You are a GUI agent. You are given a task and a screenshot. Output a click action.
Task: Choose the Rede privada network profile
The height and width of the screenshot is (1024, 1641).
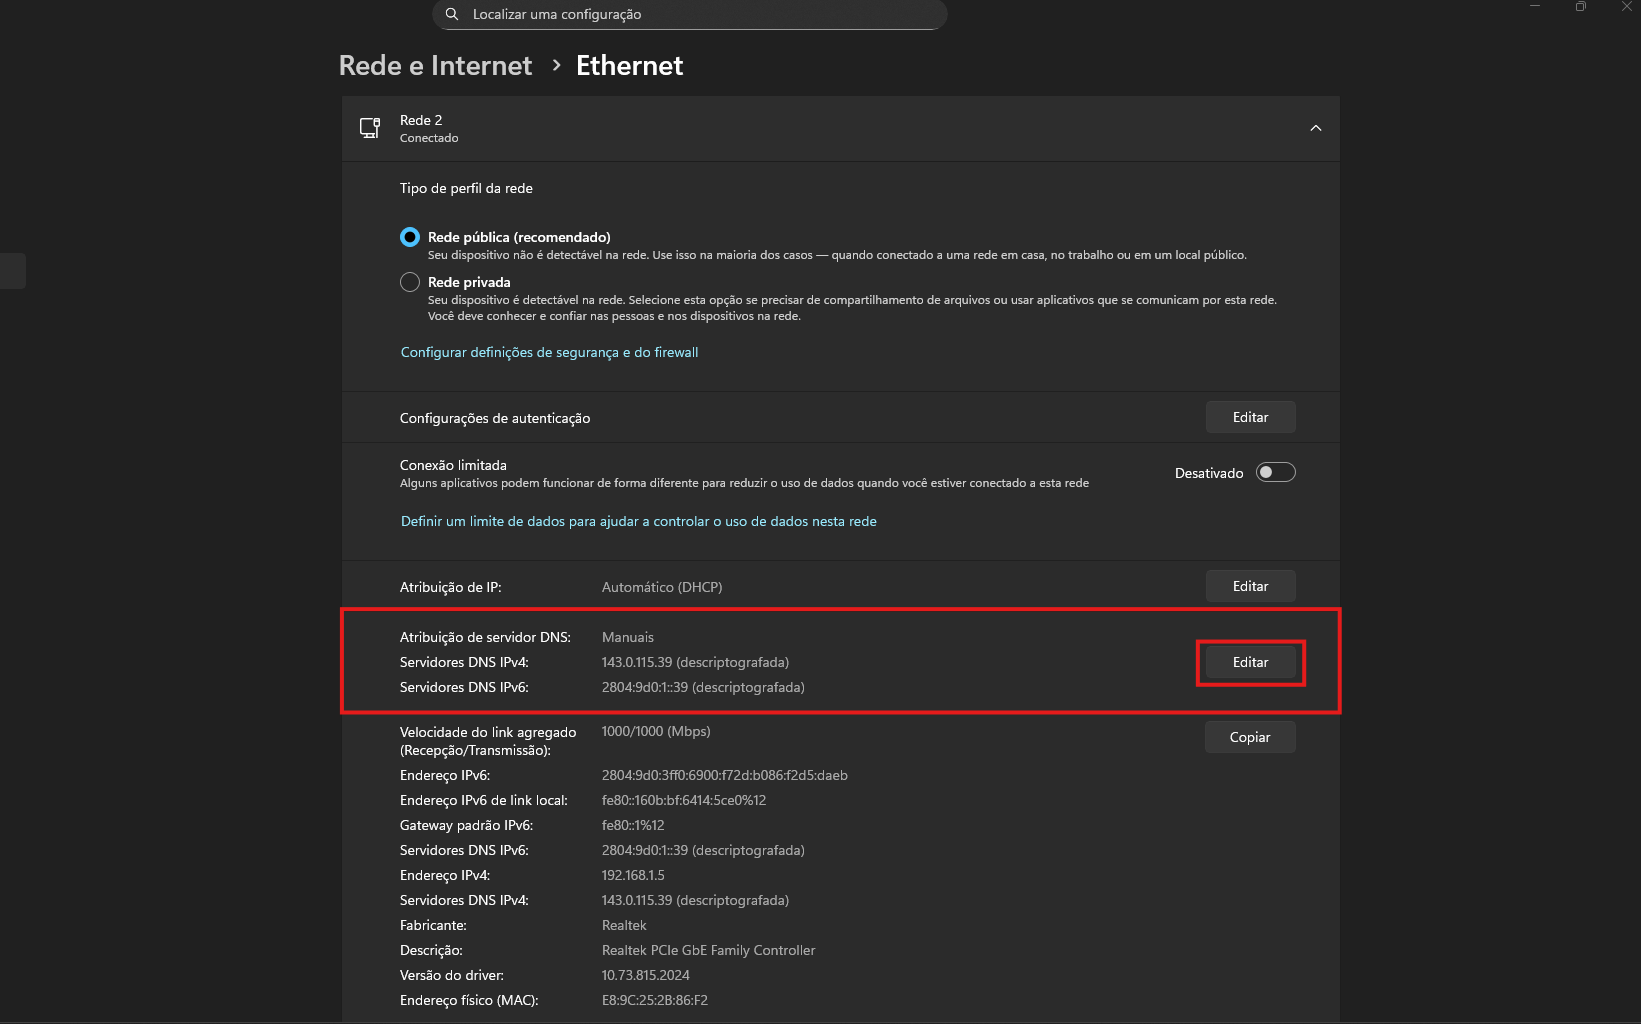click(410, 282)
